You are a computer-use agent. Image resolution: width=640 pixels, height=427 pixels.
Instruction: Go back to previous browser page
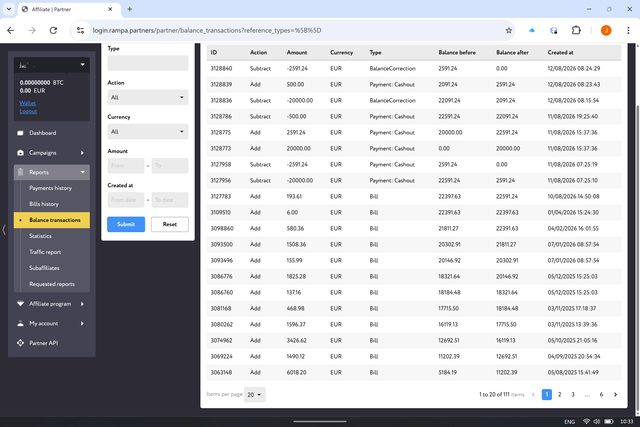(x=11, y=30)
